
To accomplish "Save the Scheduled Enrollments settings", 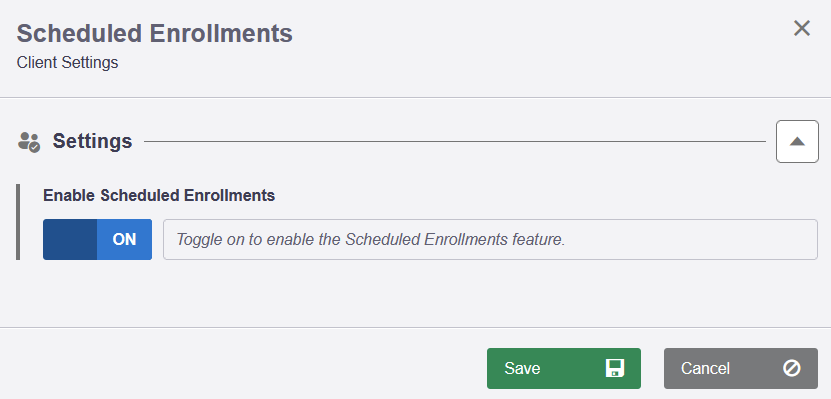I will 564,368.
